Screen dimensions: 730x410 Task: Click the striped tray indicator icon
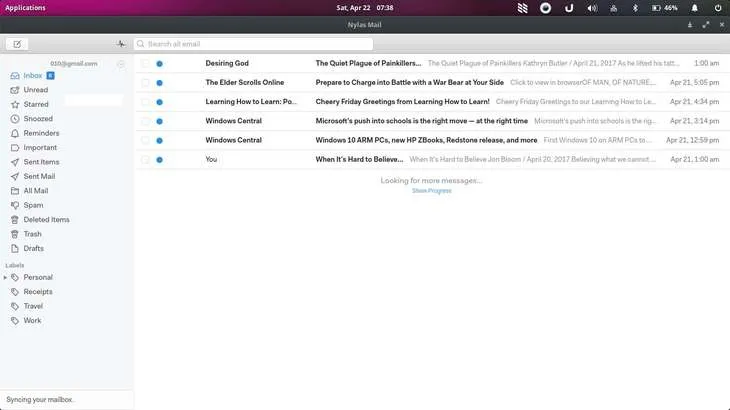coord(522,8)
